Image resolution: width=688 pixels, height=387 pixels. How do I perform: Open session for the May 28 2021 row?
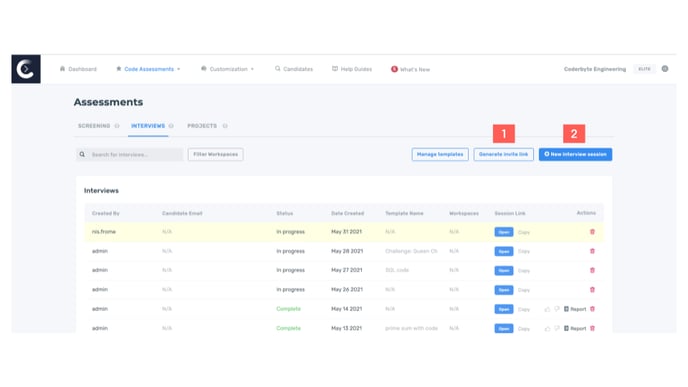(504, 251)
